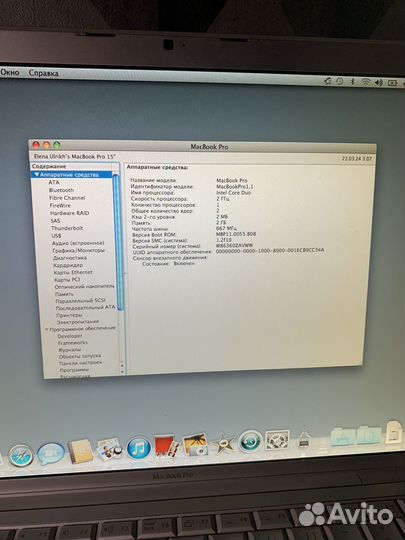Select Графика/Мониторы in the sidebar
405x540 pixels.
pos(79,250)
